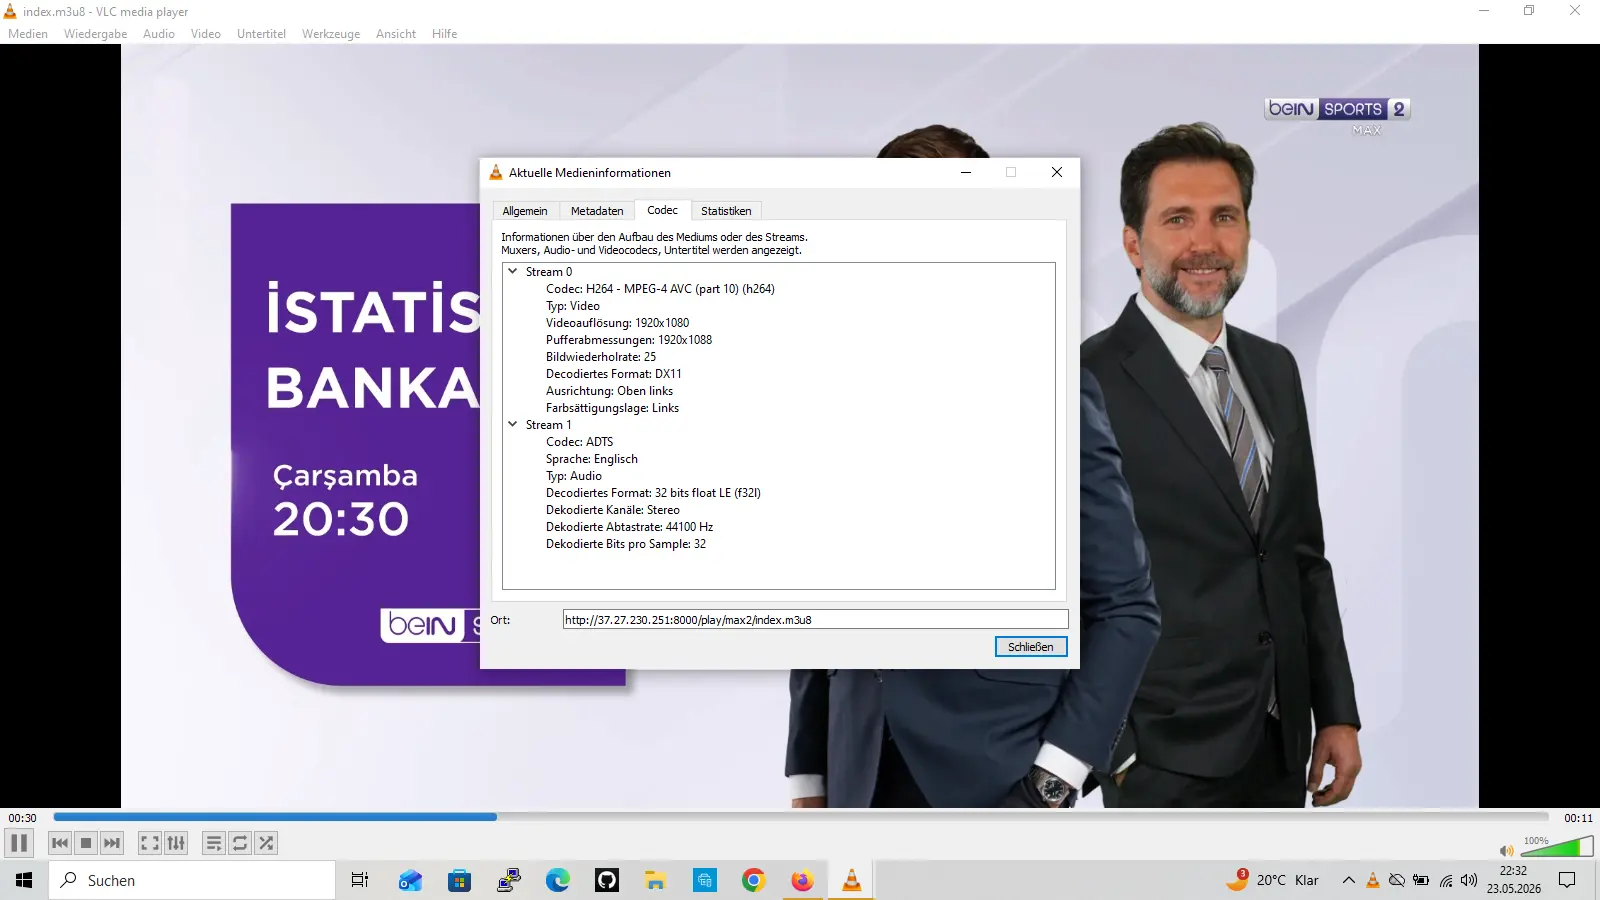Close the Aktuelle Medieninformationen dialog
This screenshot has width=1600, height=900.
[1056, 172]
